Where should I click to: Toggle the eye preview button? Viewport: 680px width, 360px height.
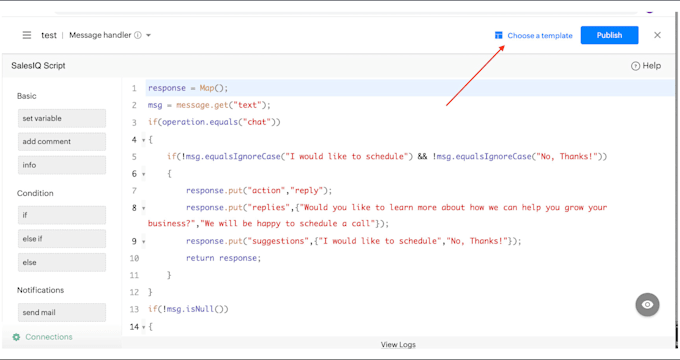(x=647, y=304)
